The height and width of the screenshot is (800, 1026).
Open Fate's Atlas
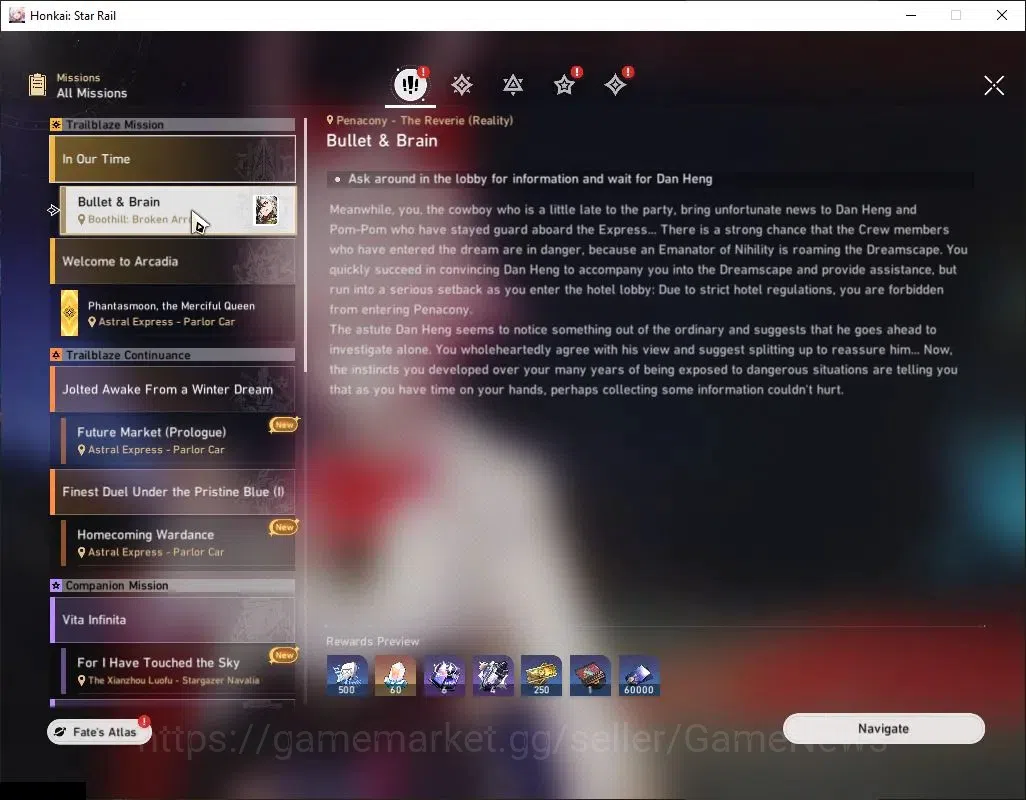pos(99,732)
